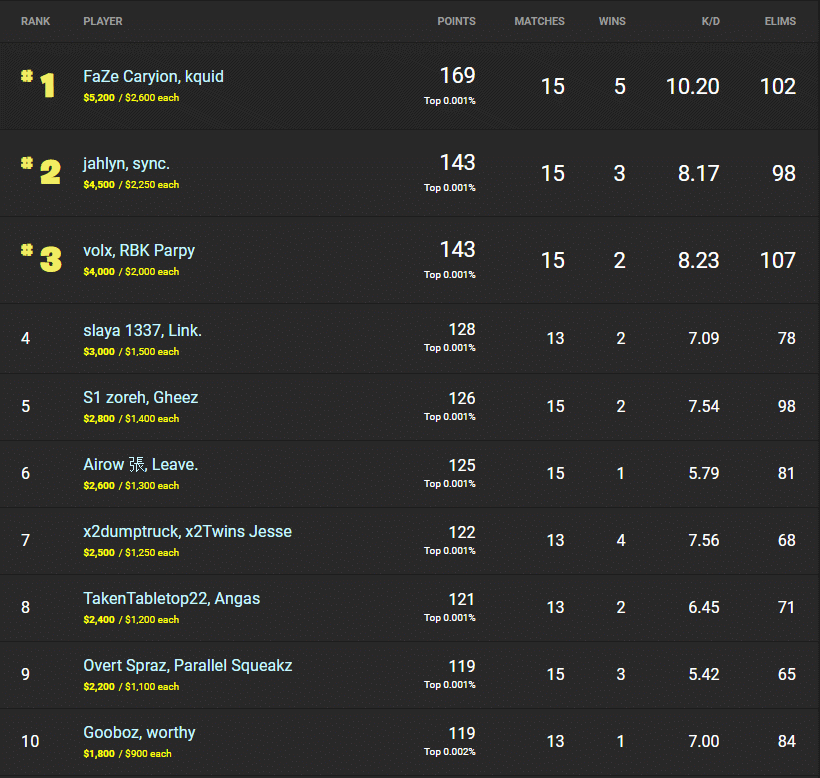Click the Airow, Leave. team name
This screenshot has width=820, height=778.
pos(141,464)
